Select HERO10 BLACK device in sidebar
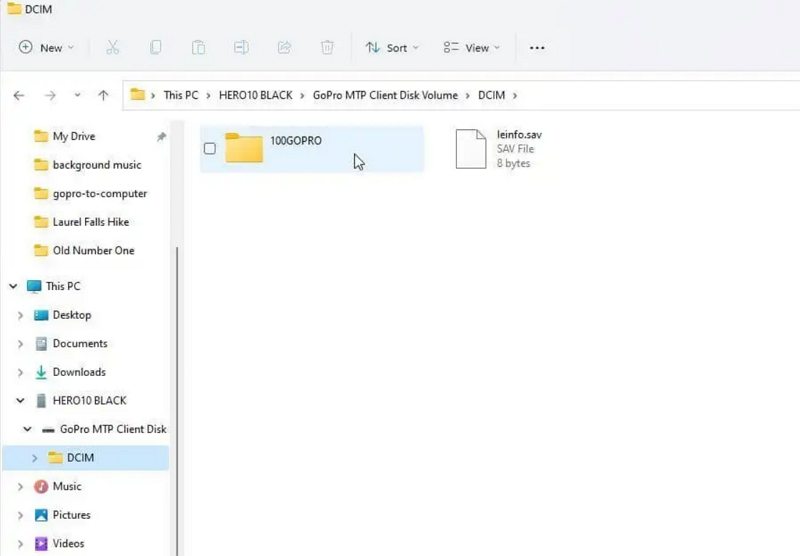The height and width of the screenshot is (556, 800). 89,401
